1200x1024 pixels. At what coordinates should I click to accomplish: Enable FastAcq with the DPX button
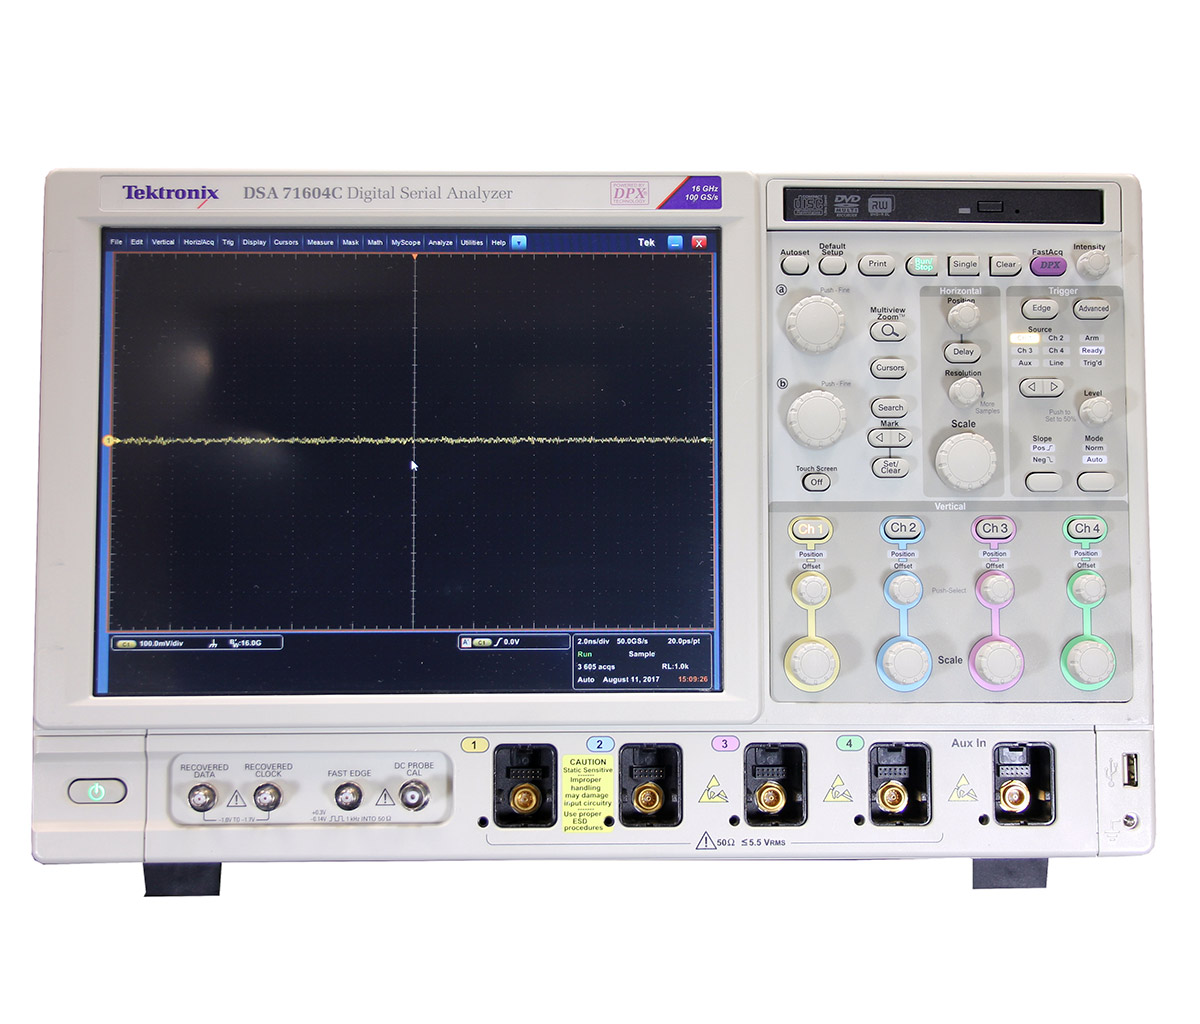pos(1049,264)
